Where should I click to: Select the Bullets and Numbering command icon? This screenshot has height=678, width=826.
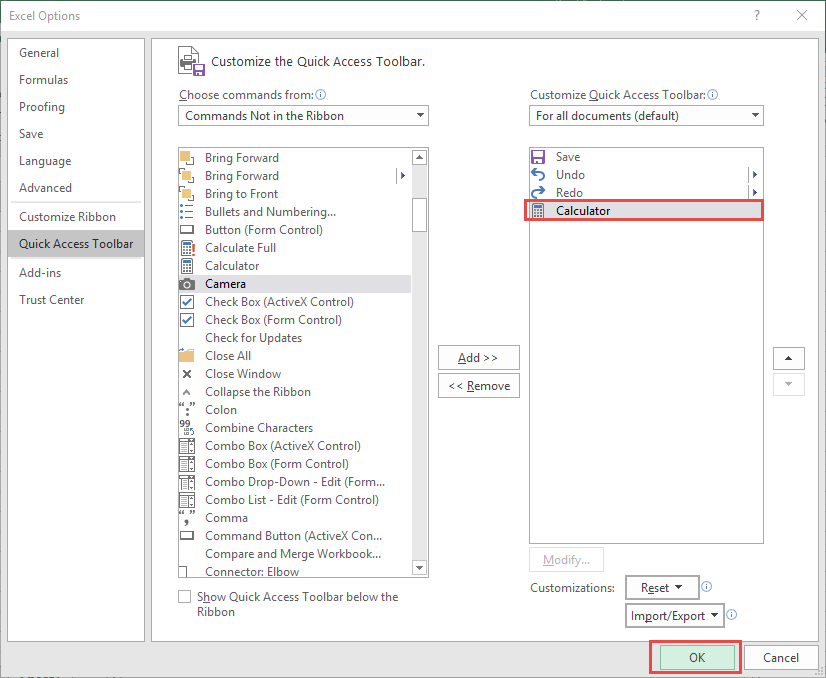[187, 211]
